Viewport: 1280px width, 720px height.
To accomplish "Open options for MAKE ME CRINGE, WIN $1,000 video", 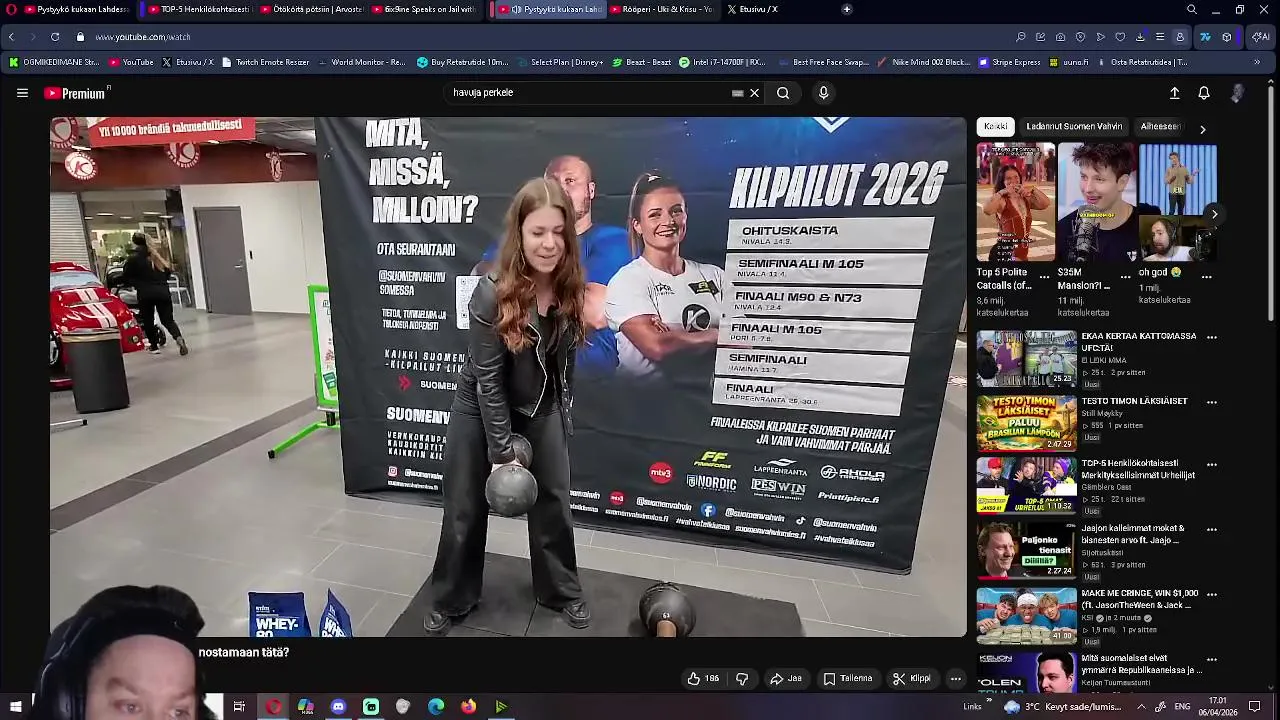I will click(1211, 595).
